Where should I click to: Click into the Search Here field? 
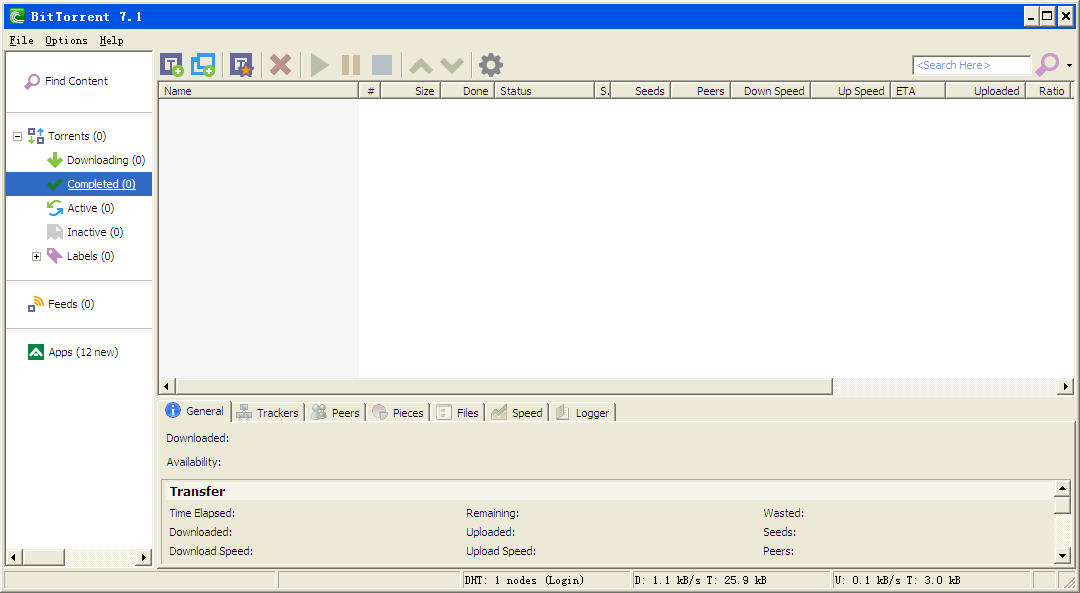[971, 65]
